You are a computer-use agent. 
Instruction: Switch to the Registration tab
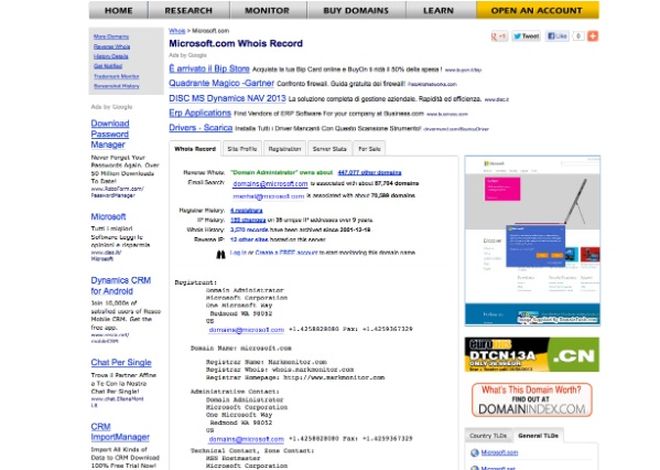285,149
